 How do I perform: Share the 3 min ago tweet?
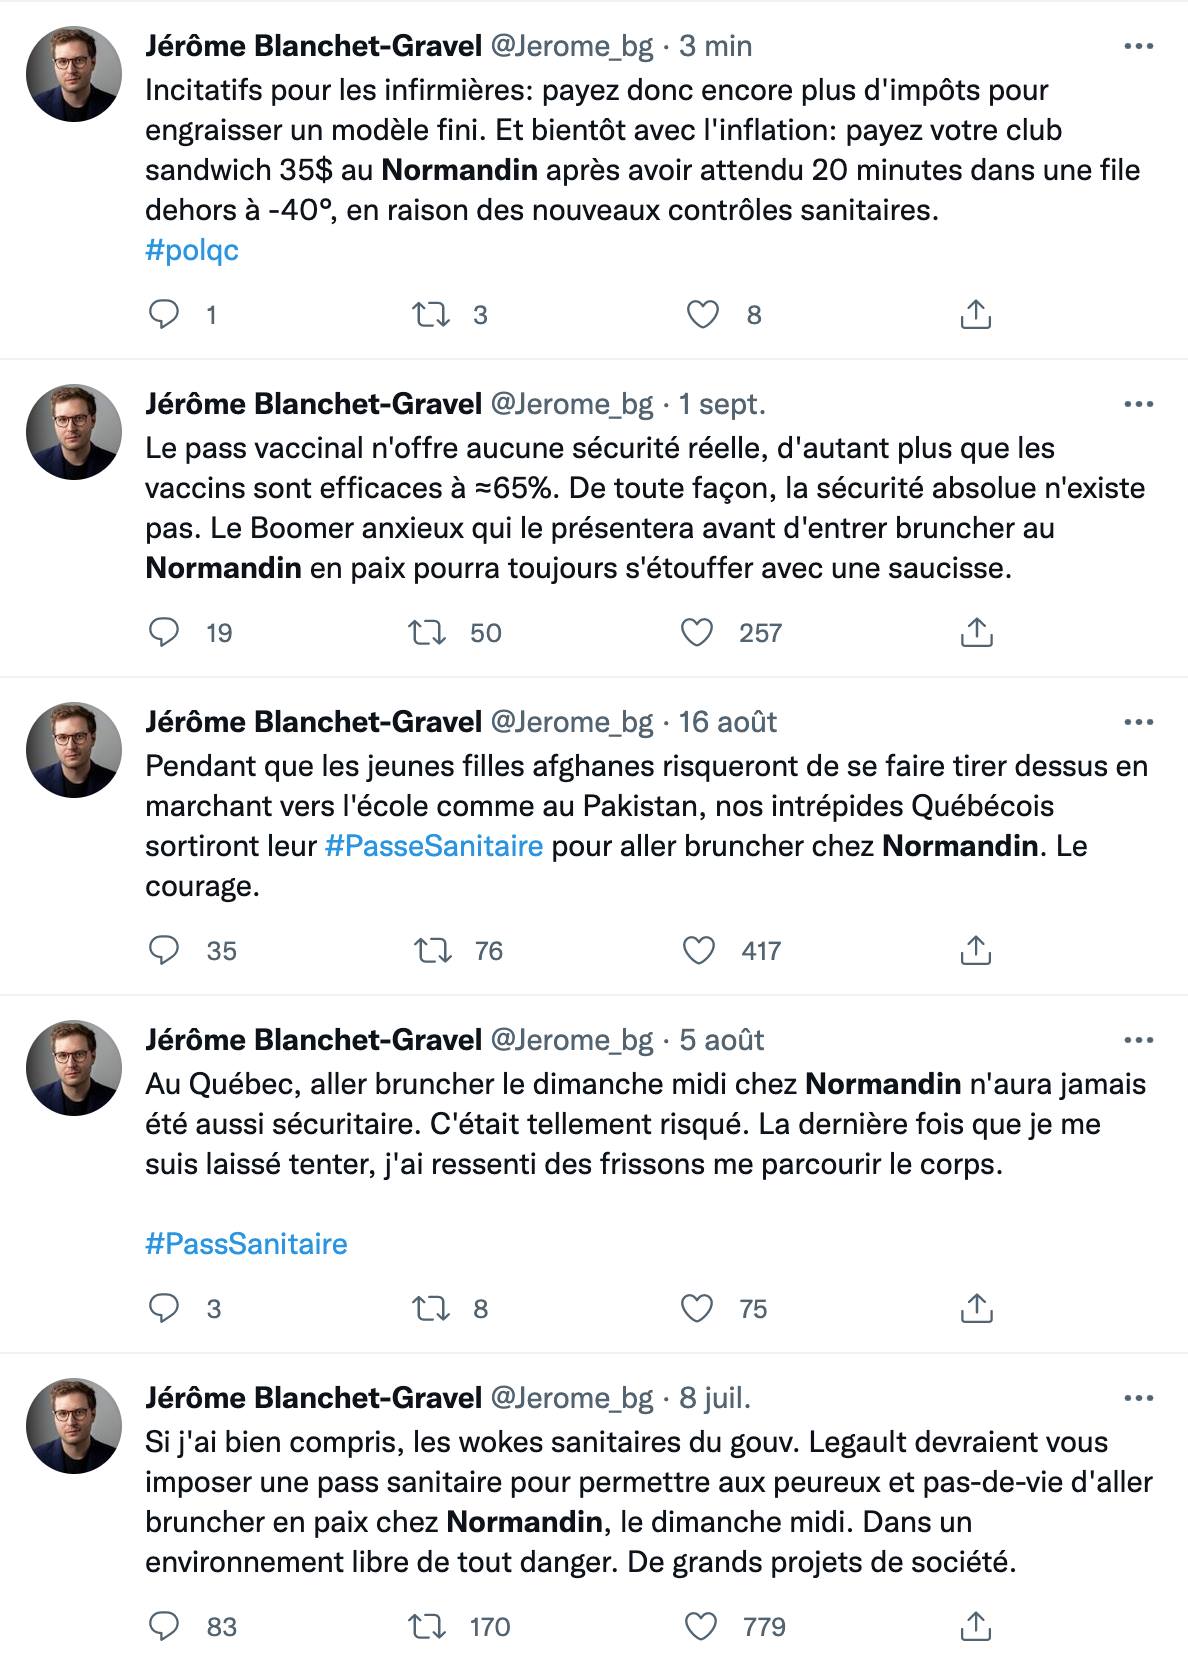click(x=975, y=315)
